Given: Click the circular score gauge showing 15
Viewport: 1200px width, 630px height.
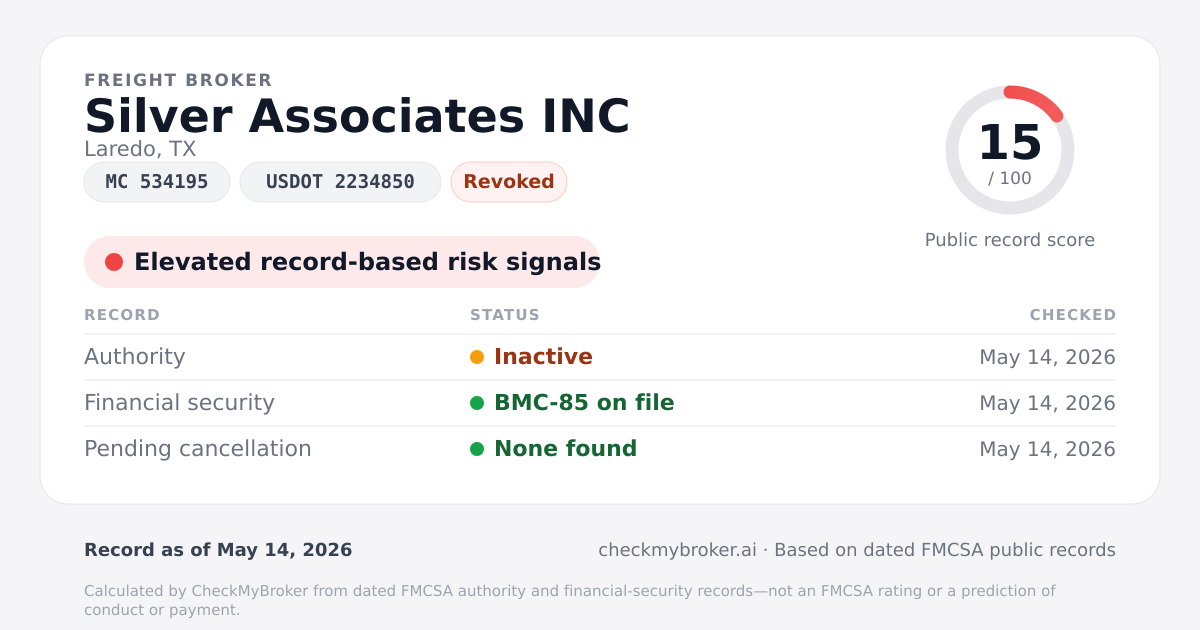Looking at the screenshot, I should (x=1010, y=150).
